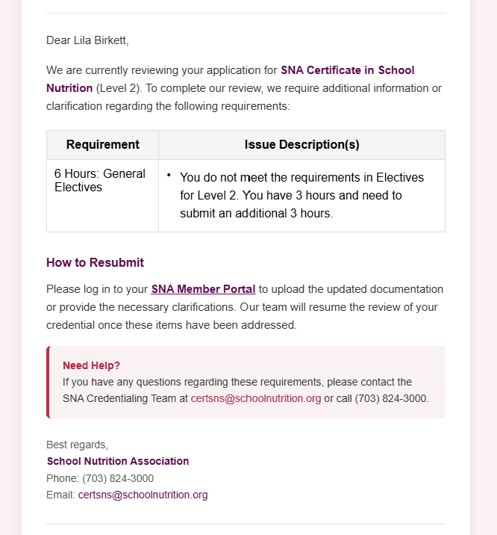This screenshot has height=535, width=497.
Task: Select the Requirement column header
Action: coord(103,145)
